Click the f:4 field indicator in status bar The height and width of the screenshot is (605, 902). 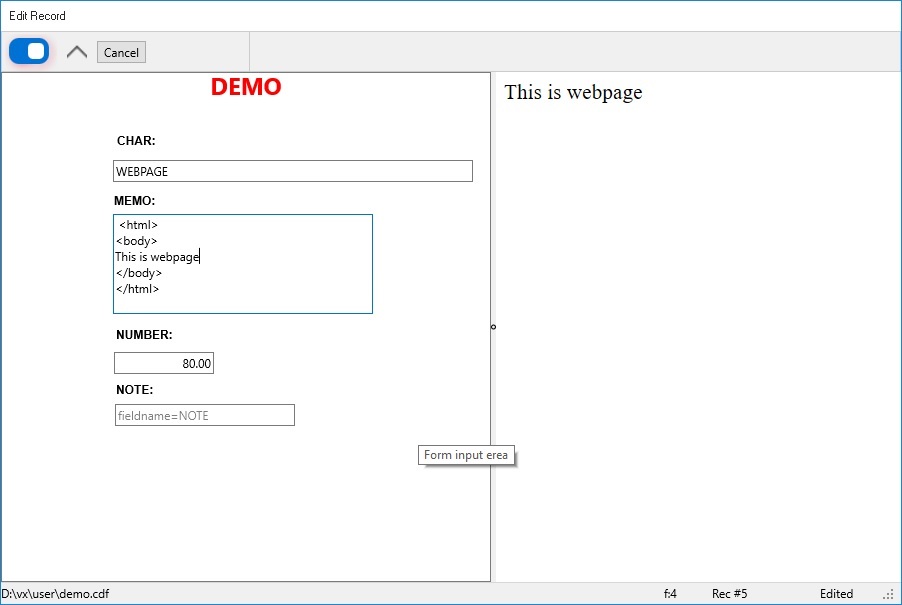[670, 594]
